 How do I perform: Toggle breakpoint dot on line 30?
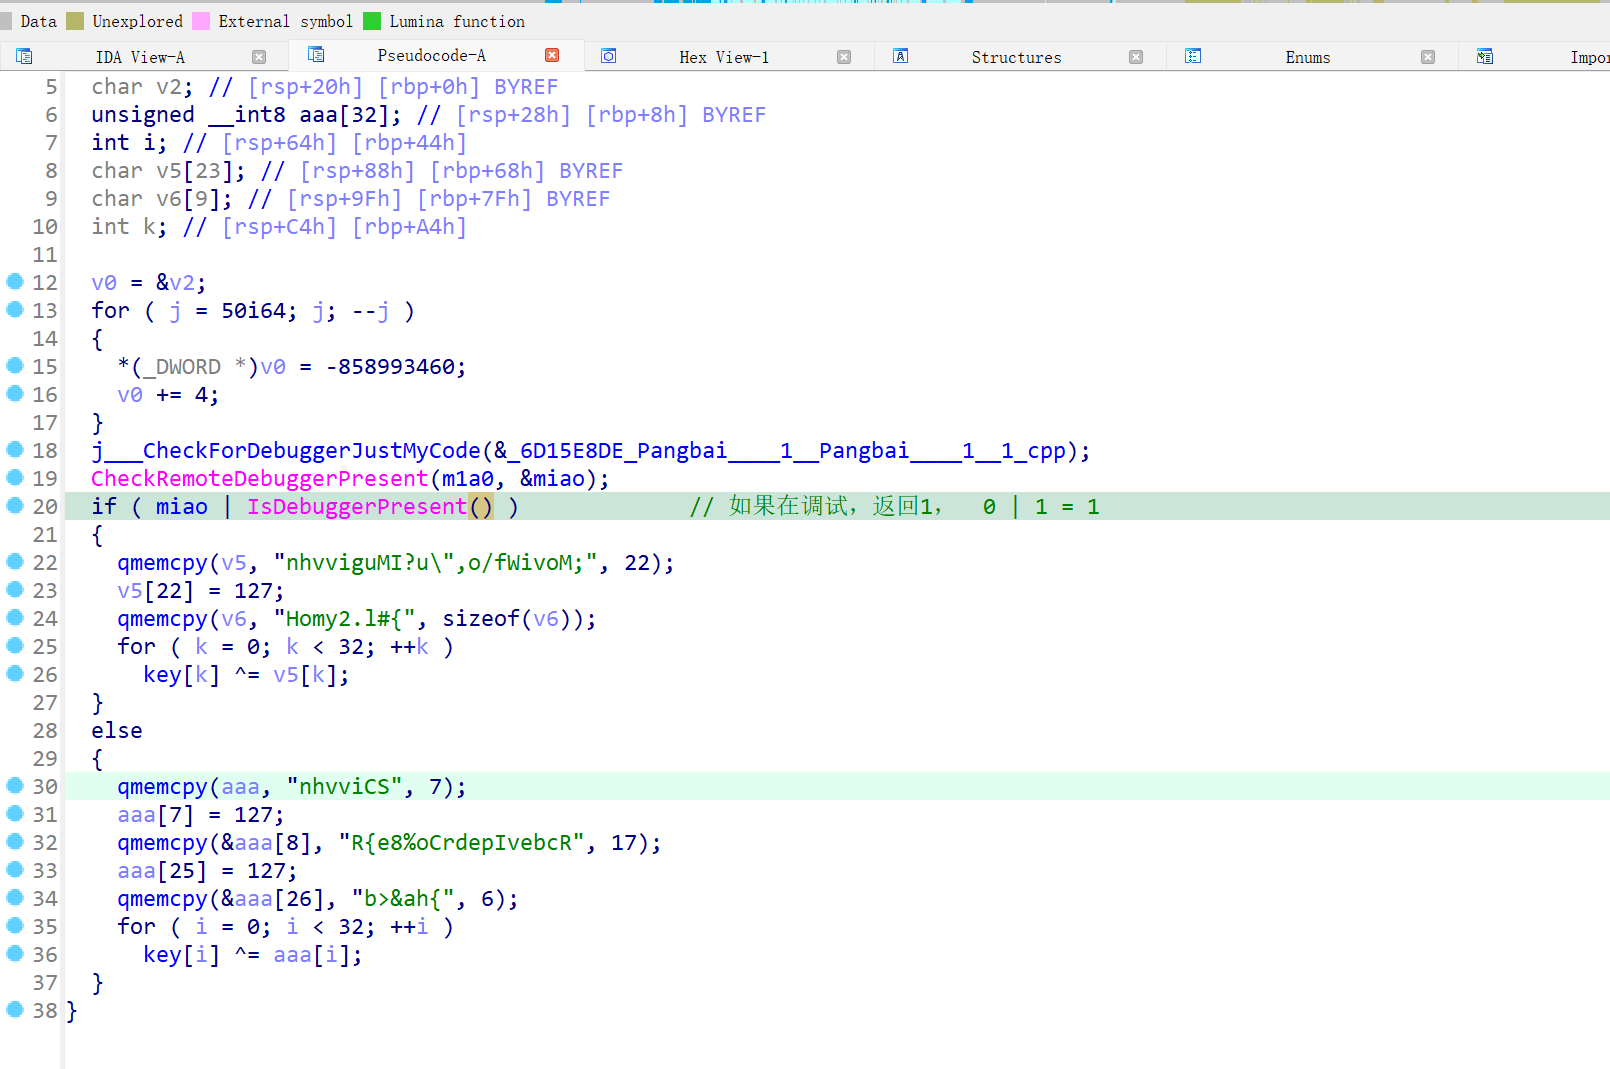pos(15,786)
